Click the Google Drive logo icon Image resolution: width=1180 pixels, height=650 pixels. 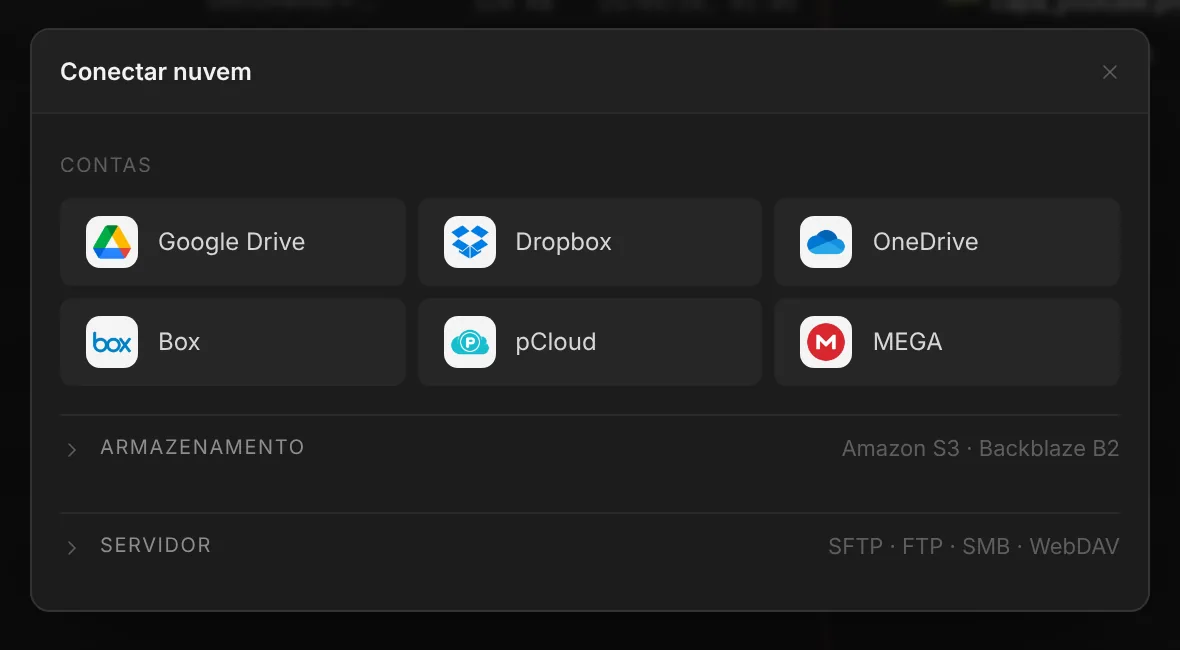pos(112,242)
